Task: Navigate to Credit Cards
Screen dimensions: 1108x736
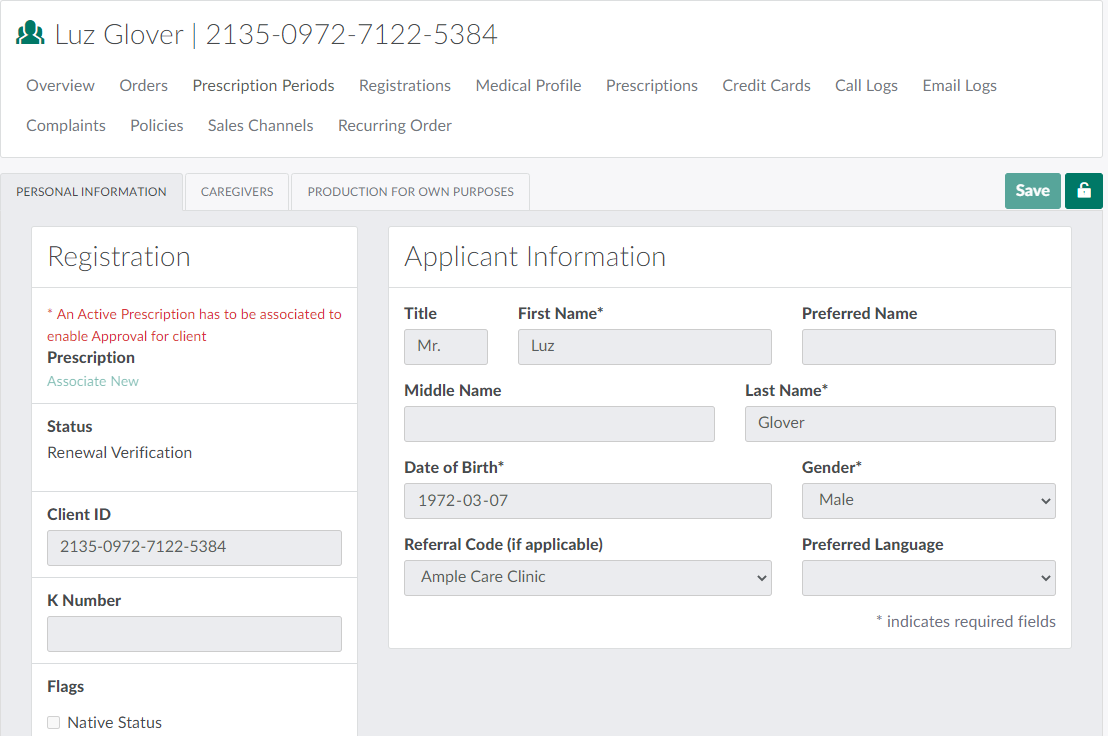Action: [766, 86]
